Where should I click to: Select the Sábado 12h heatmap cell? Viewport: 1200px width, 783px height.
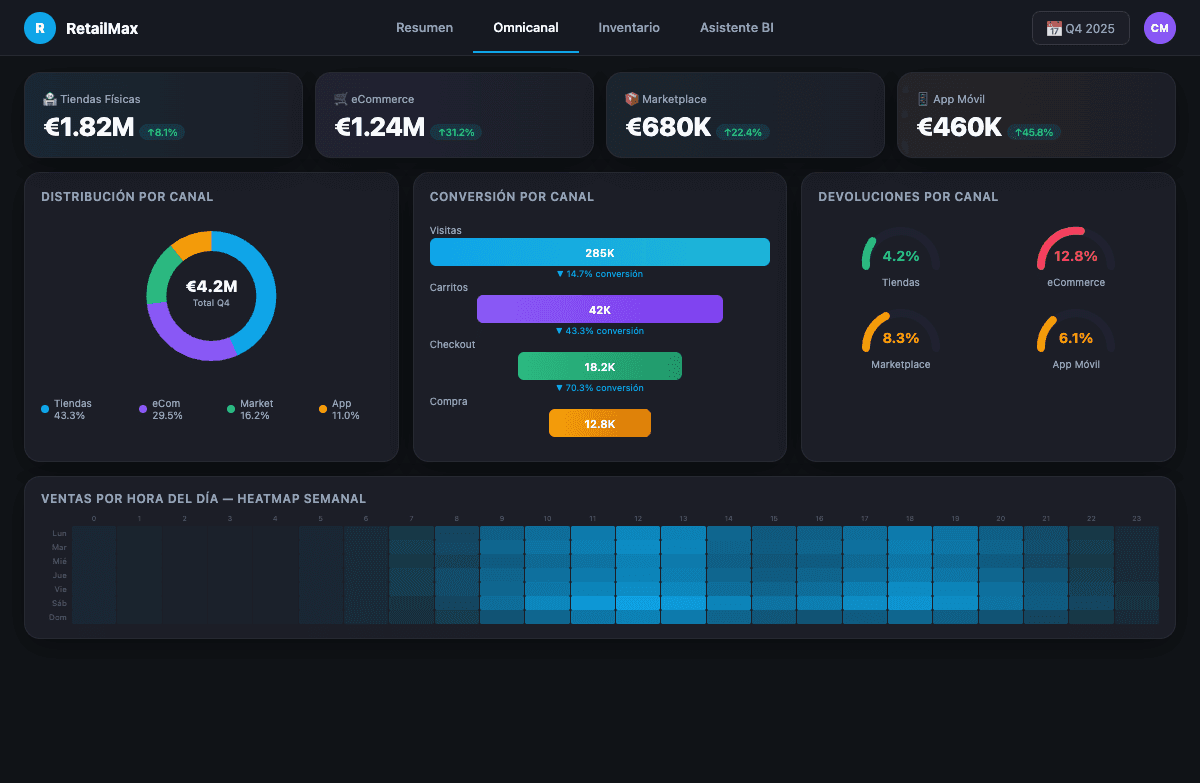coord(637,603)
